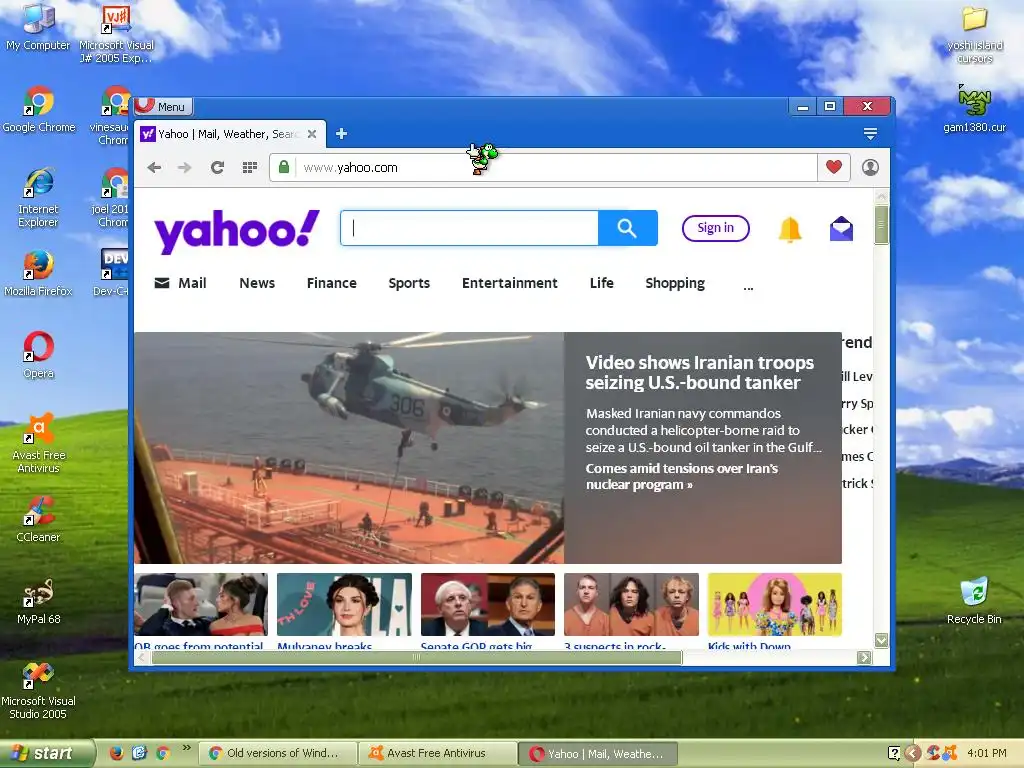Open the Kids with Down dolls thumbnail

click(x=775, y=605)
